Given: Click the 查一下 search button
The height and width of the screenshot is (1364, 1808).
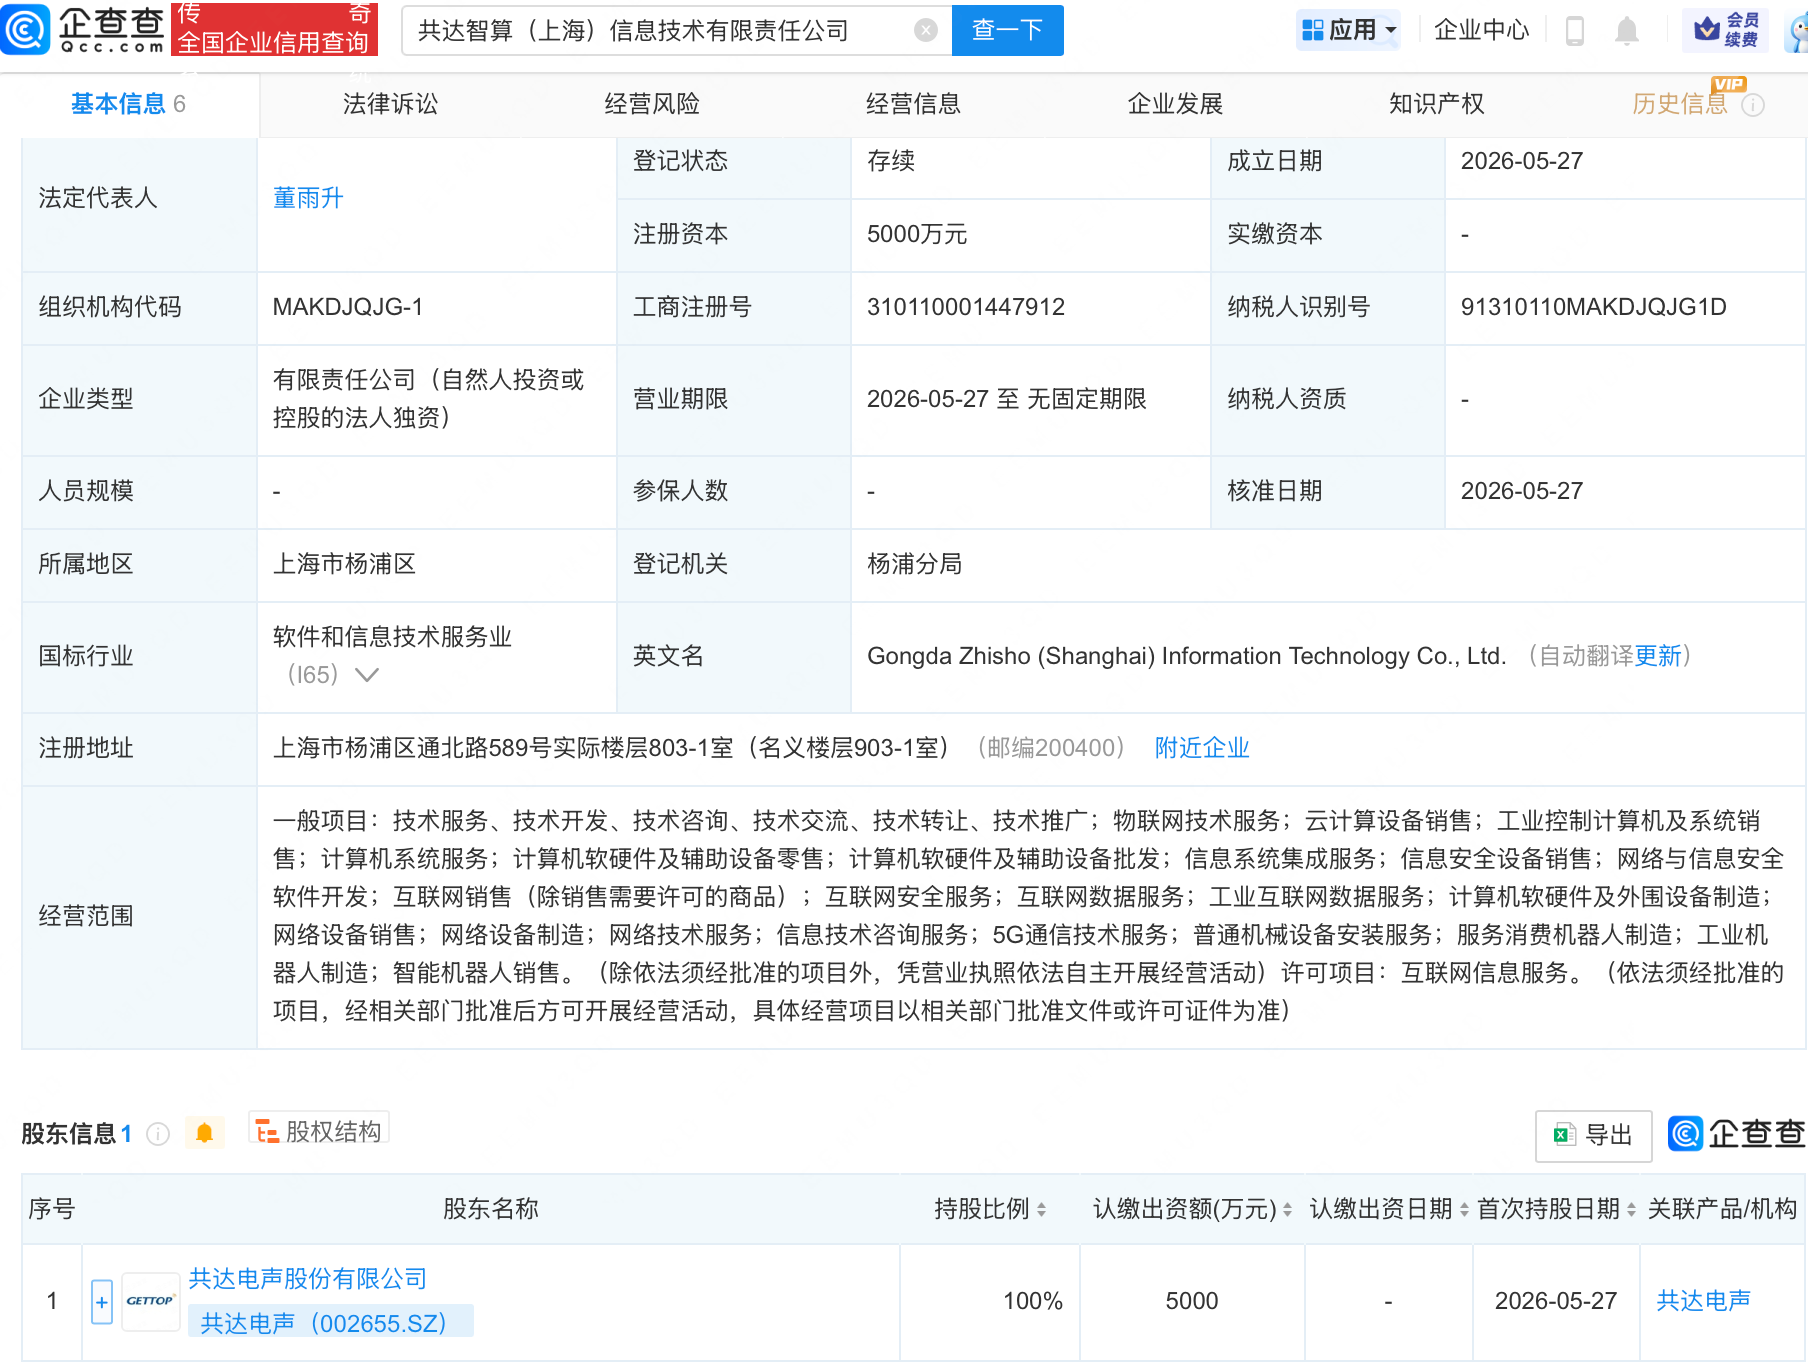Looking at the screenshot, I should point(1007,30).
